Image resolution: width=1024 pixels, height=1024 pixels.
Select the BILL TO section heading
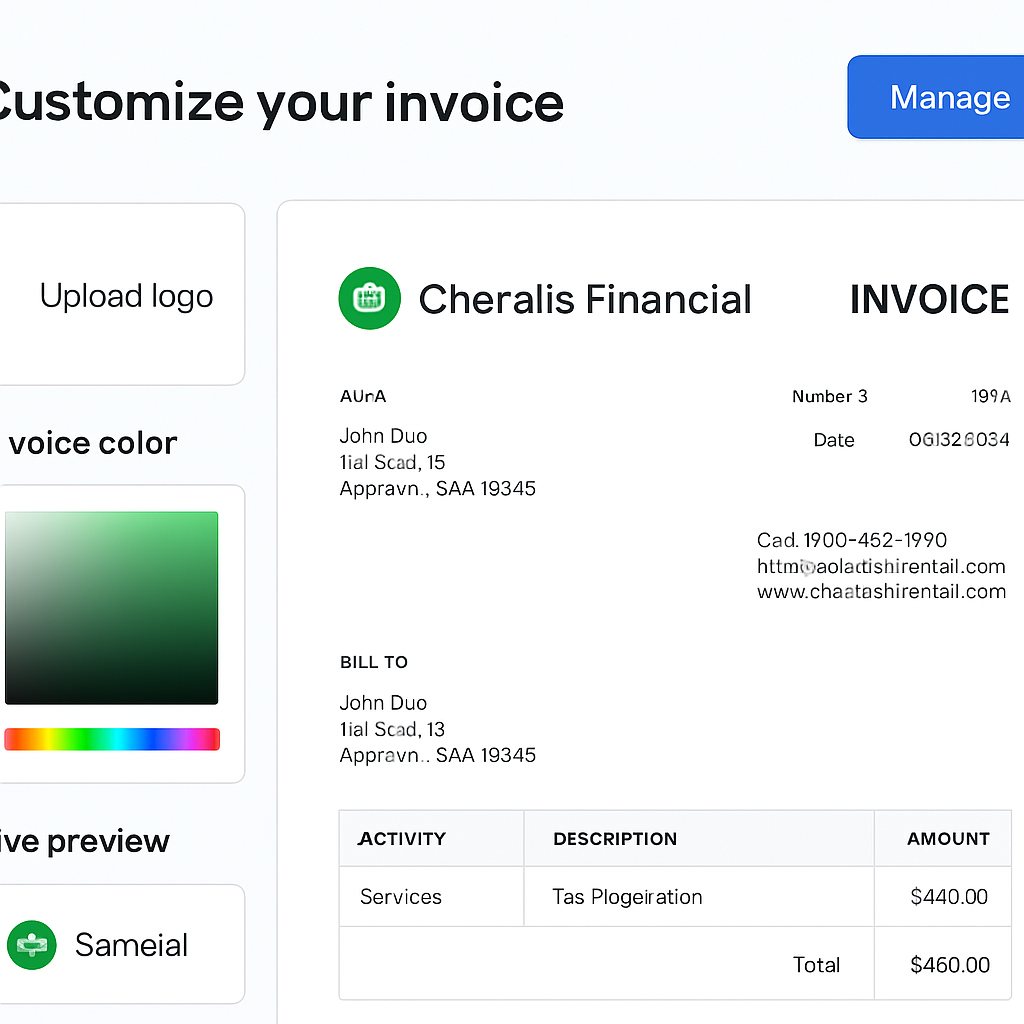tap(374, 662)
